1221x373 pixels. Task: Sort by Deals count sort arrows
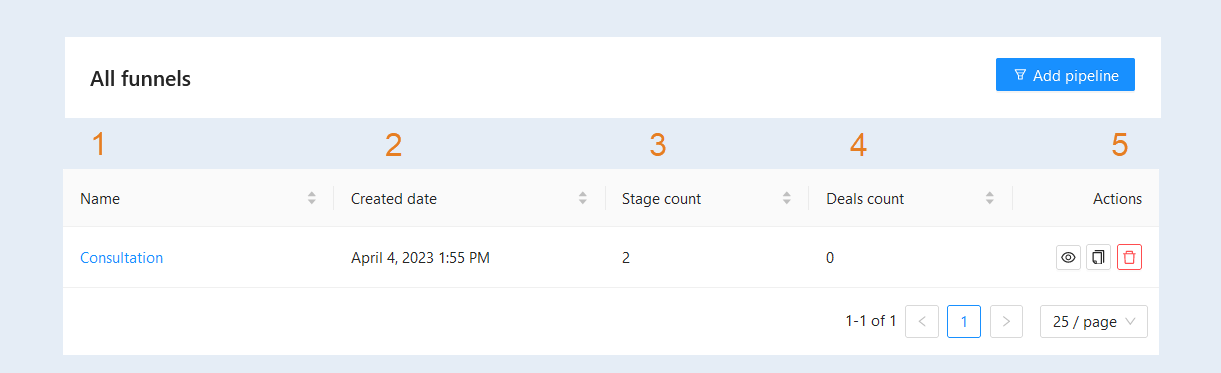[x=990, y=199]
